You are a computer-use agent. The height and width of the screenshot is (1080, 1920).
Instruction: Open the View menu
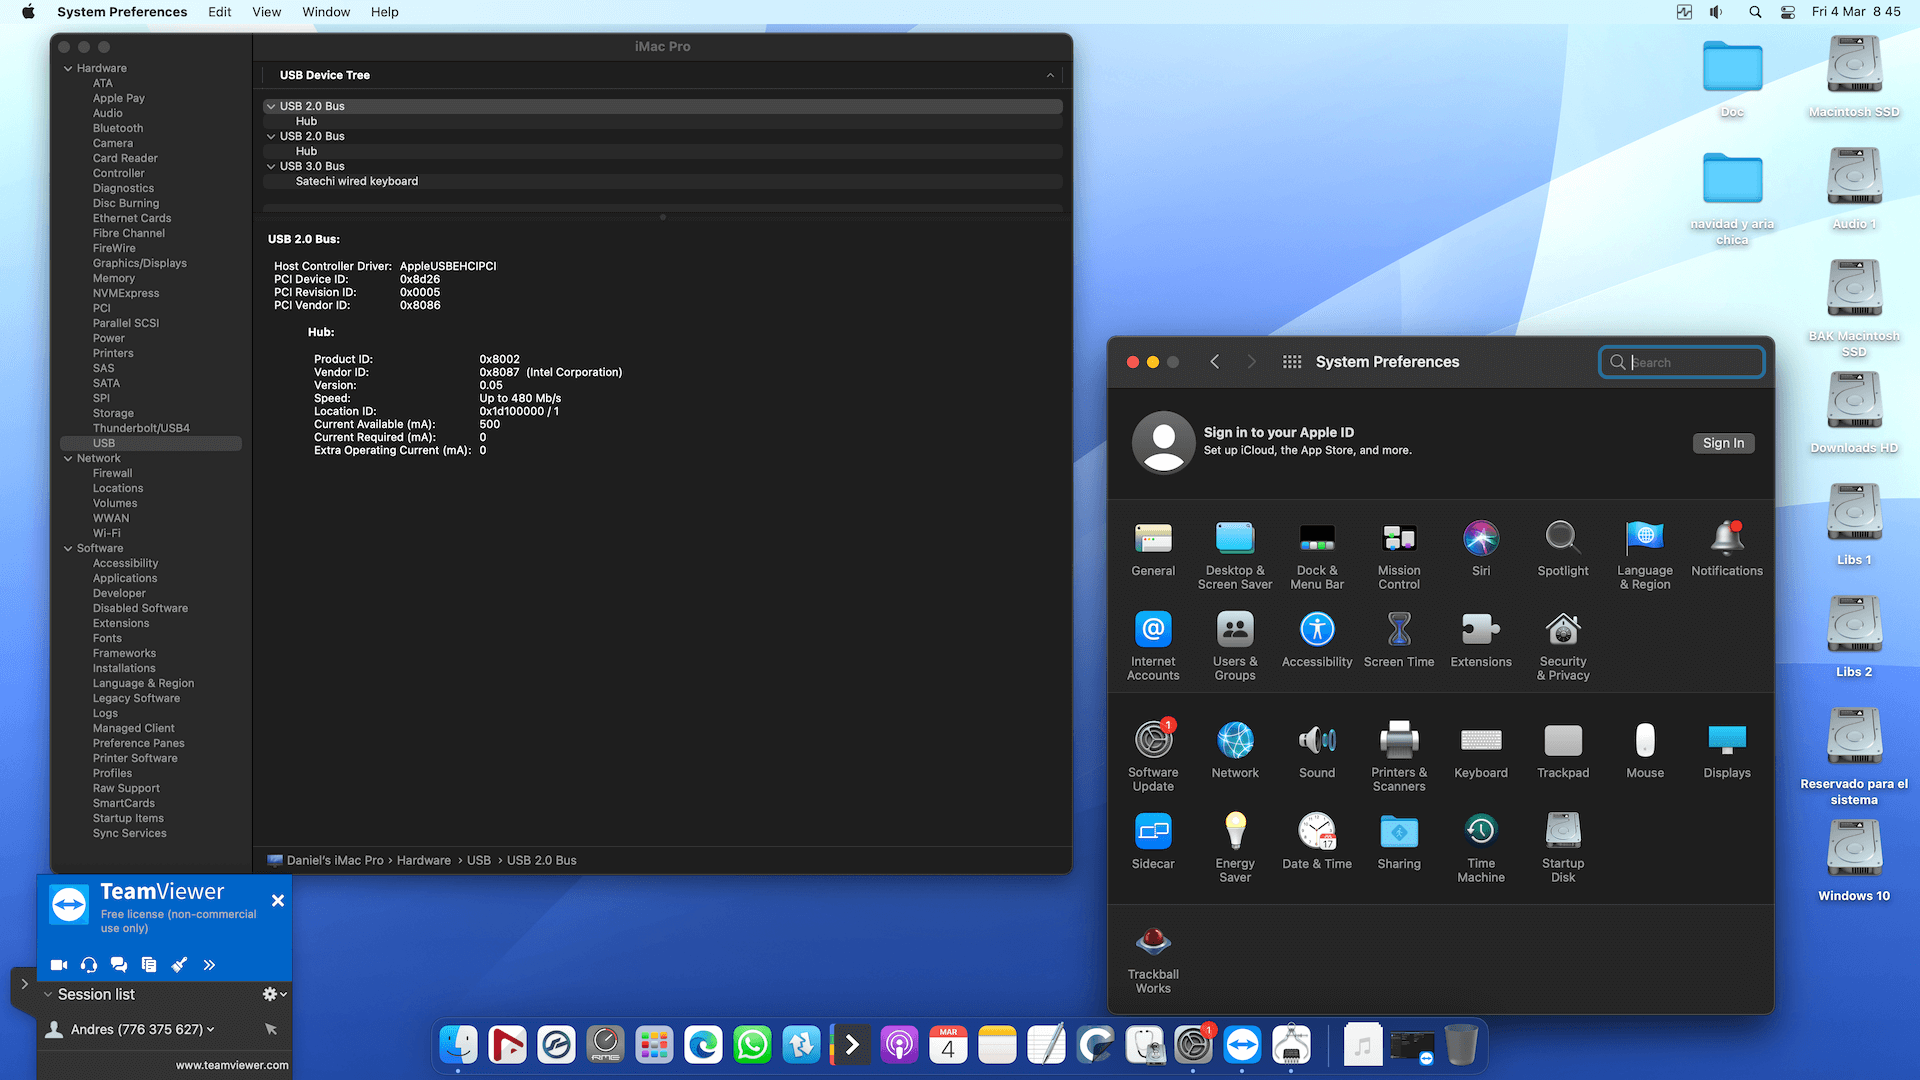point(267,12)
